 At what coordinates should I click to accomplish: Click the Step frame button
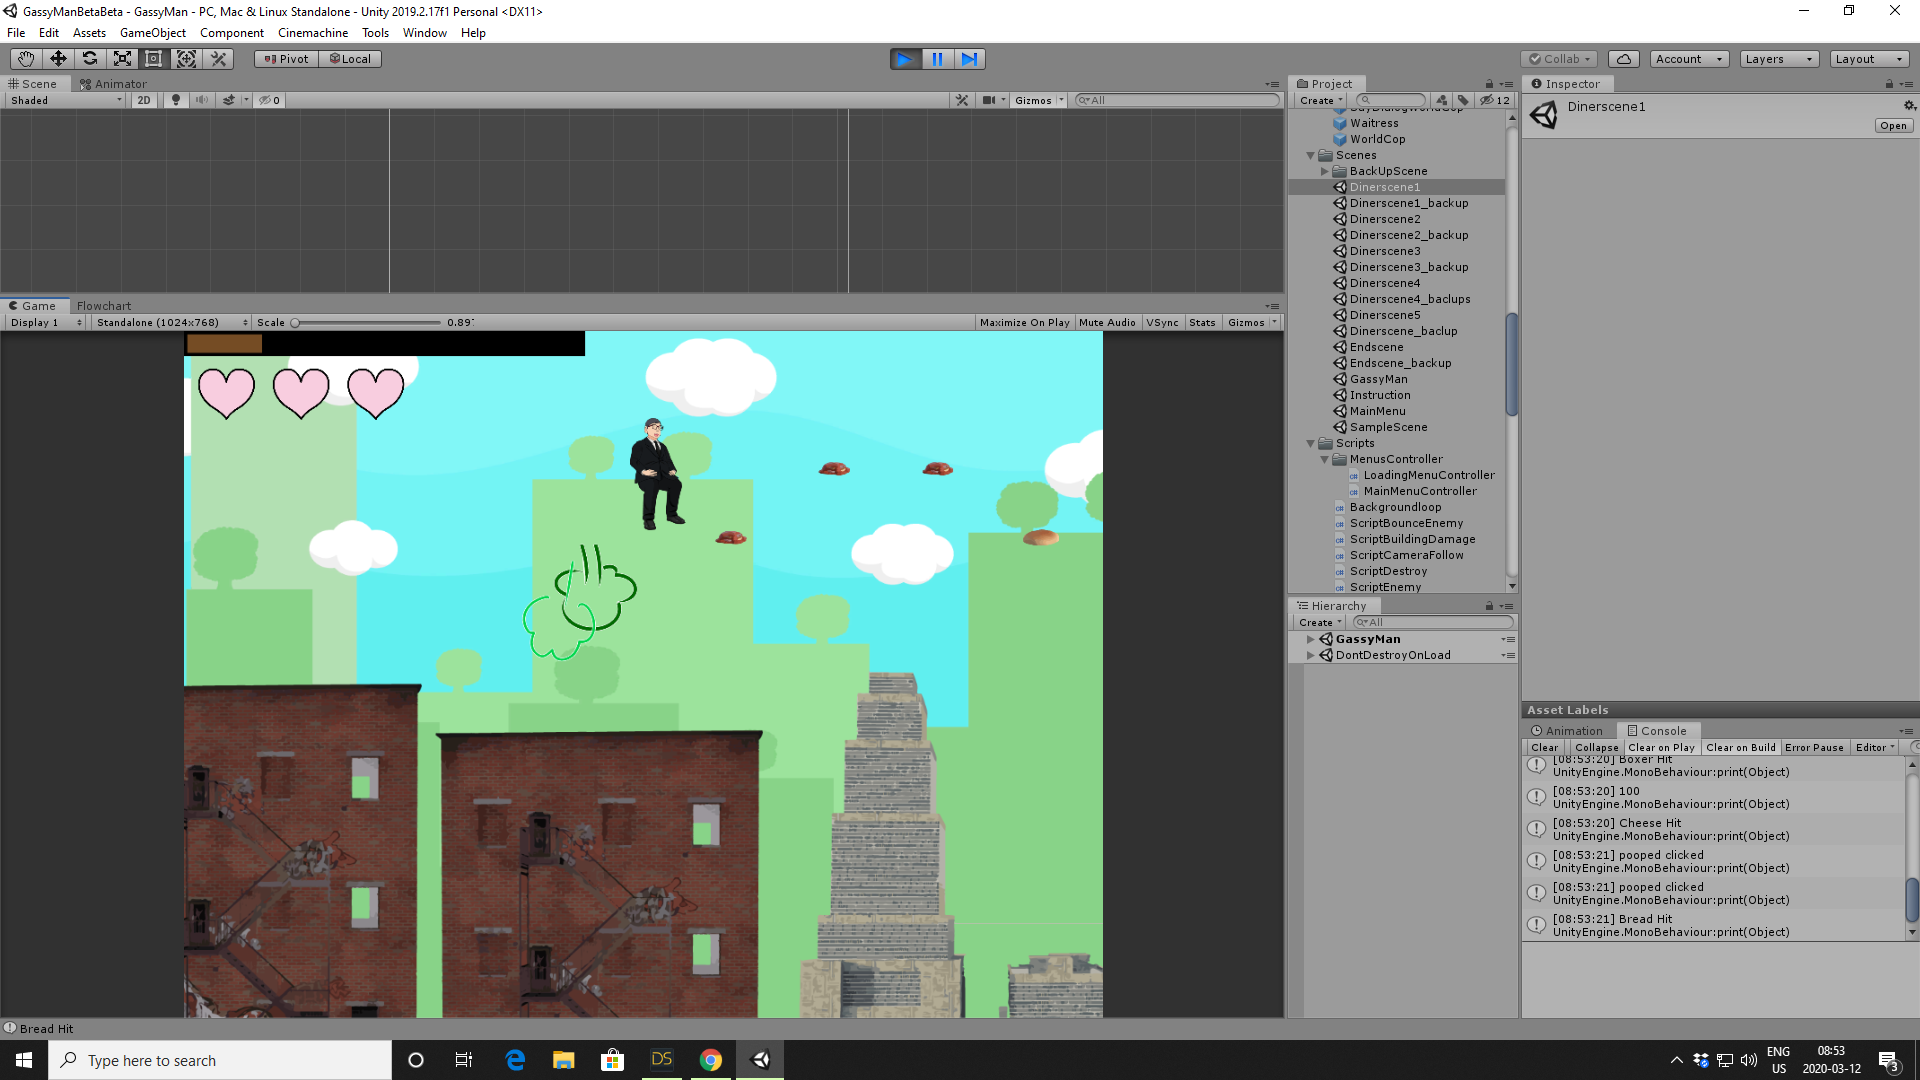click(x=969, y=59)
